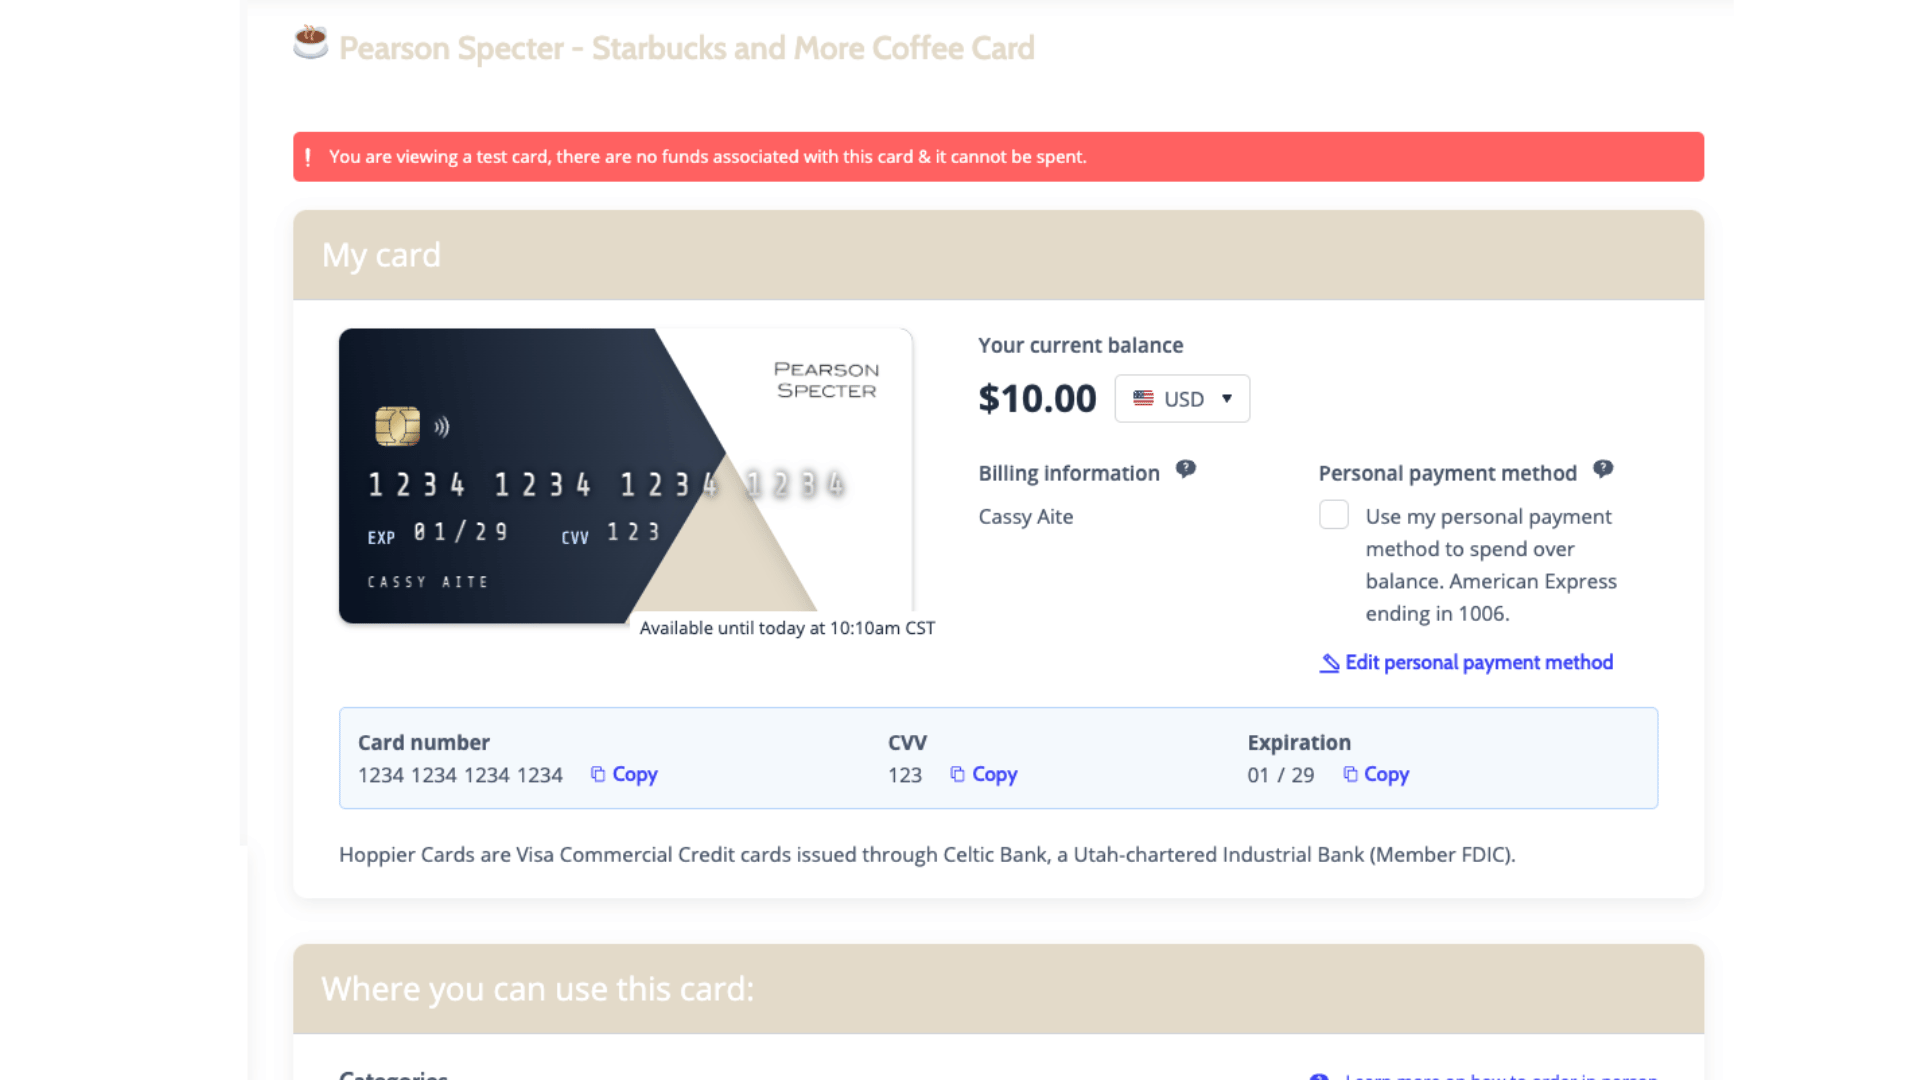This screenshot has height=1080, width=1920.
Task: Click the copy icon beside the card number
Action: [x=598, y=773]
